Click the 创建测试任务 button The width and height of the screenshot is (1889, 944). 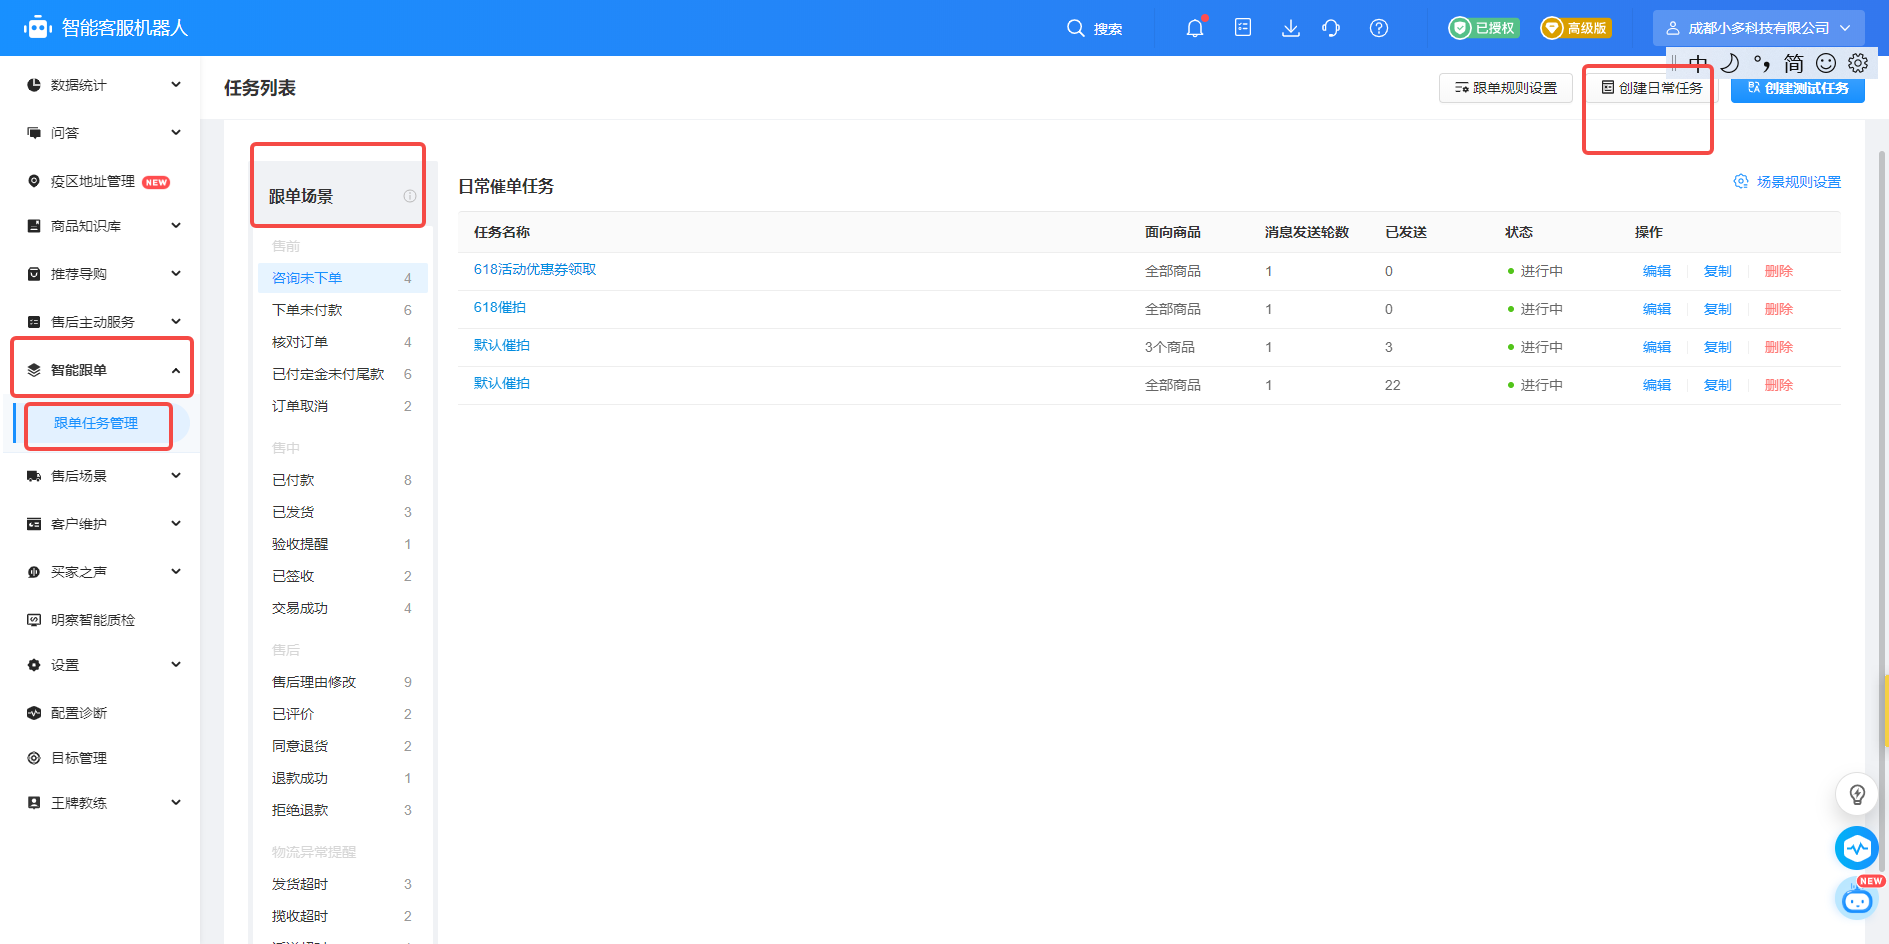click(1798, 88)
